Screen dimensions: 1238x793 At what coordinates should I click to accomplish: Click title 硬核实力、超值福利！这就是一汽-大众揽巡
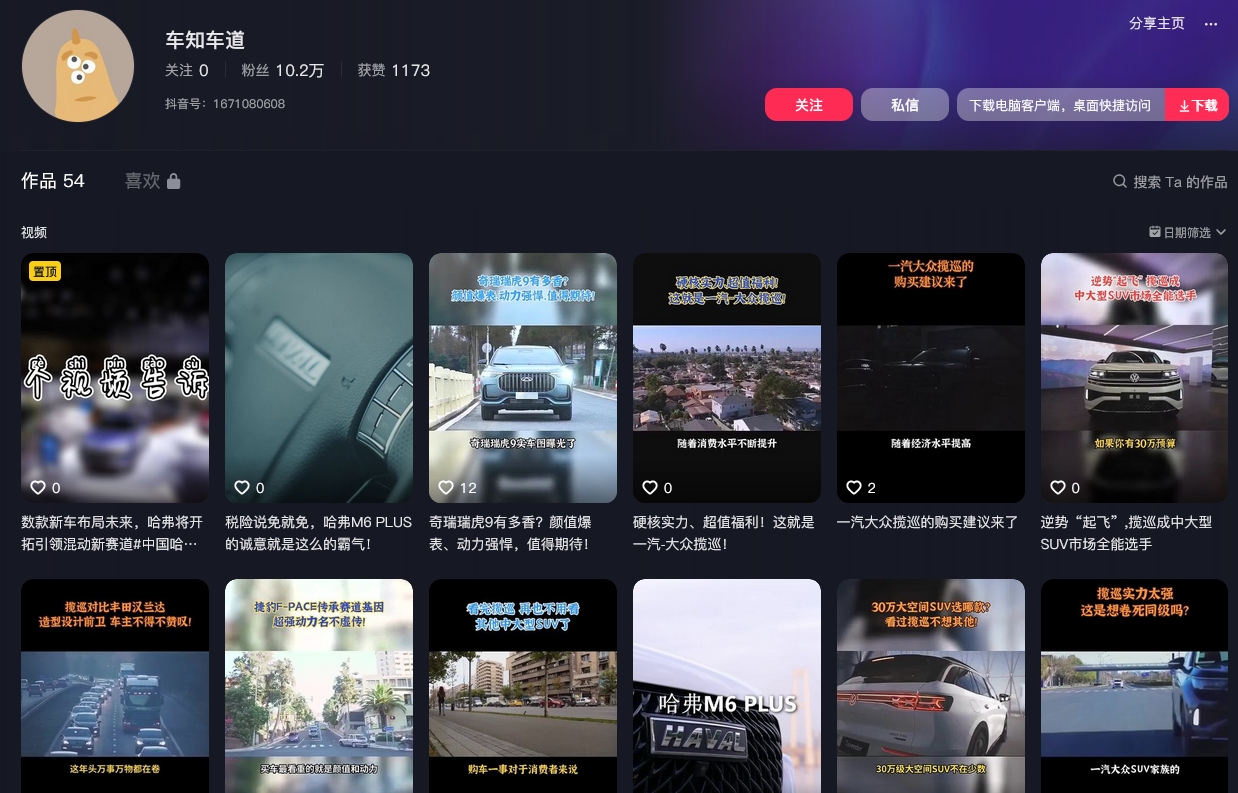coord(724,533)
